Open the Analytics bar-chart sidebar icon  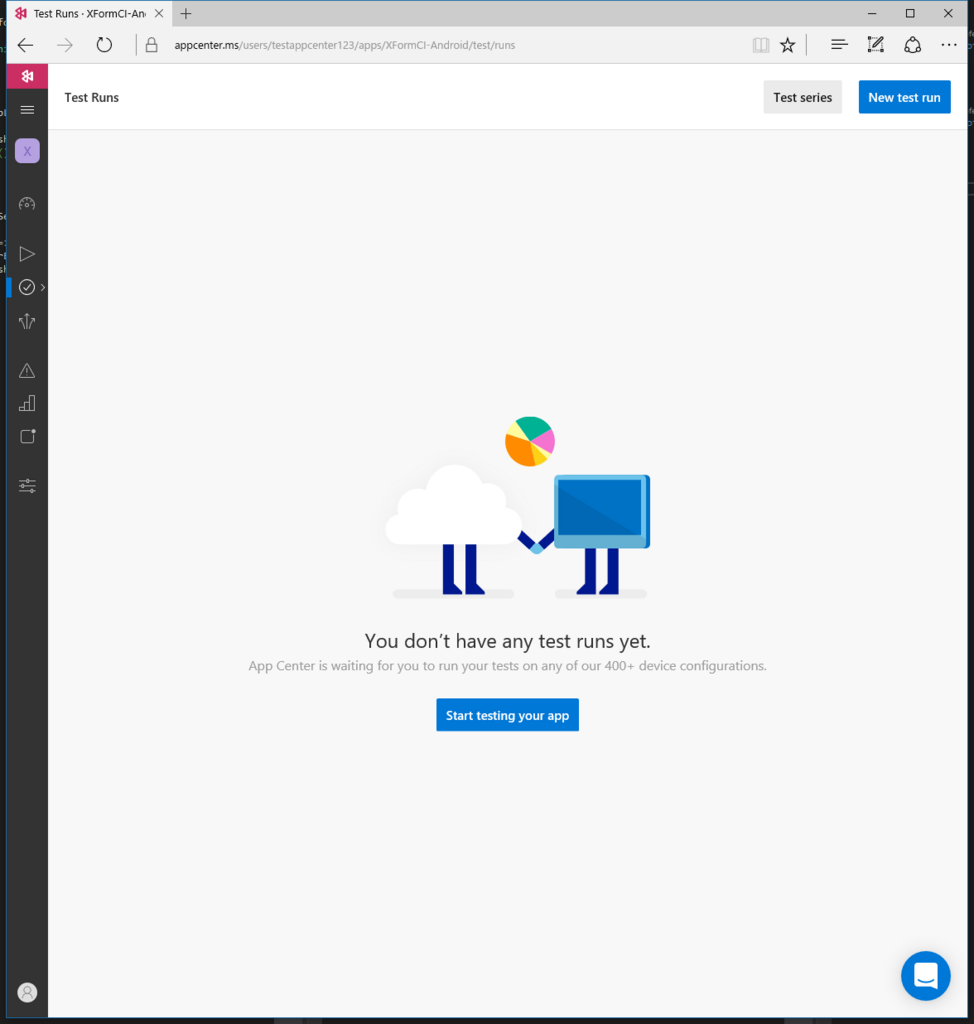[27, 403]
